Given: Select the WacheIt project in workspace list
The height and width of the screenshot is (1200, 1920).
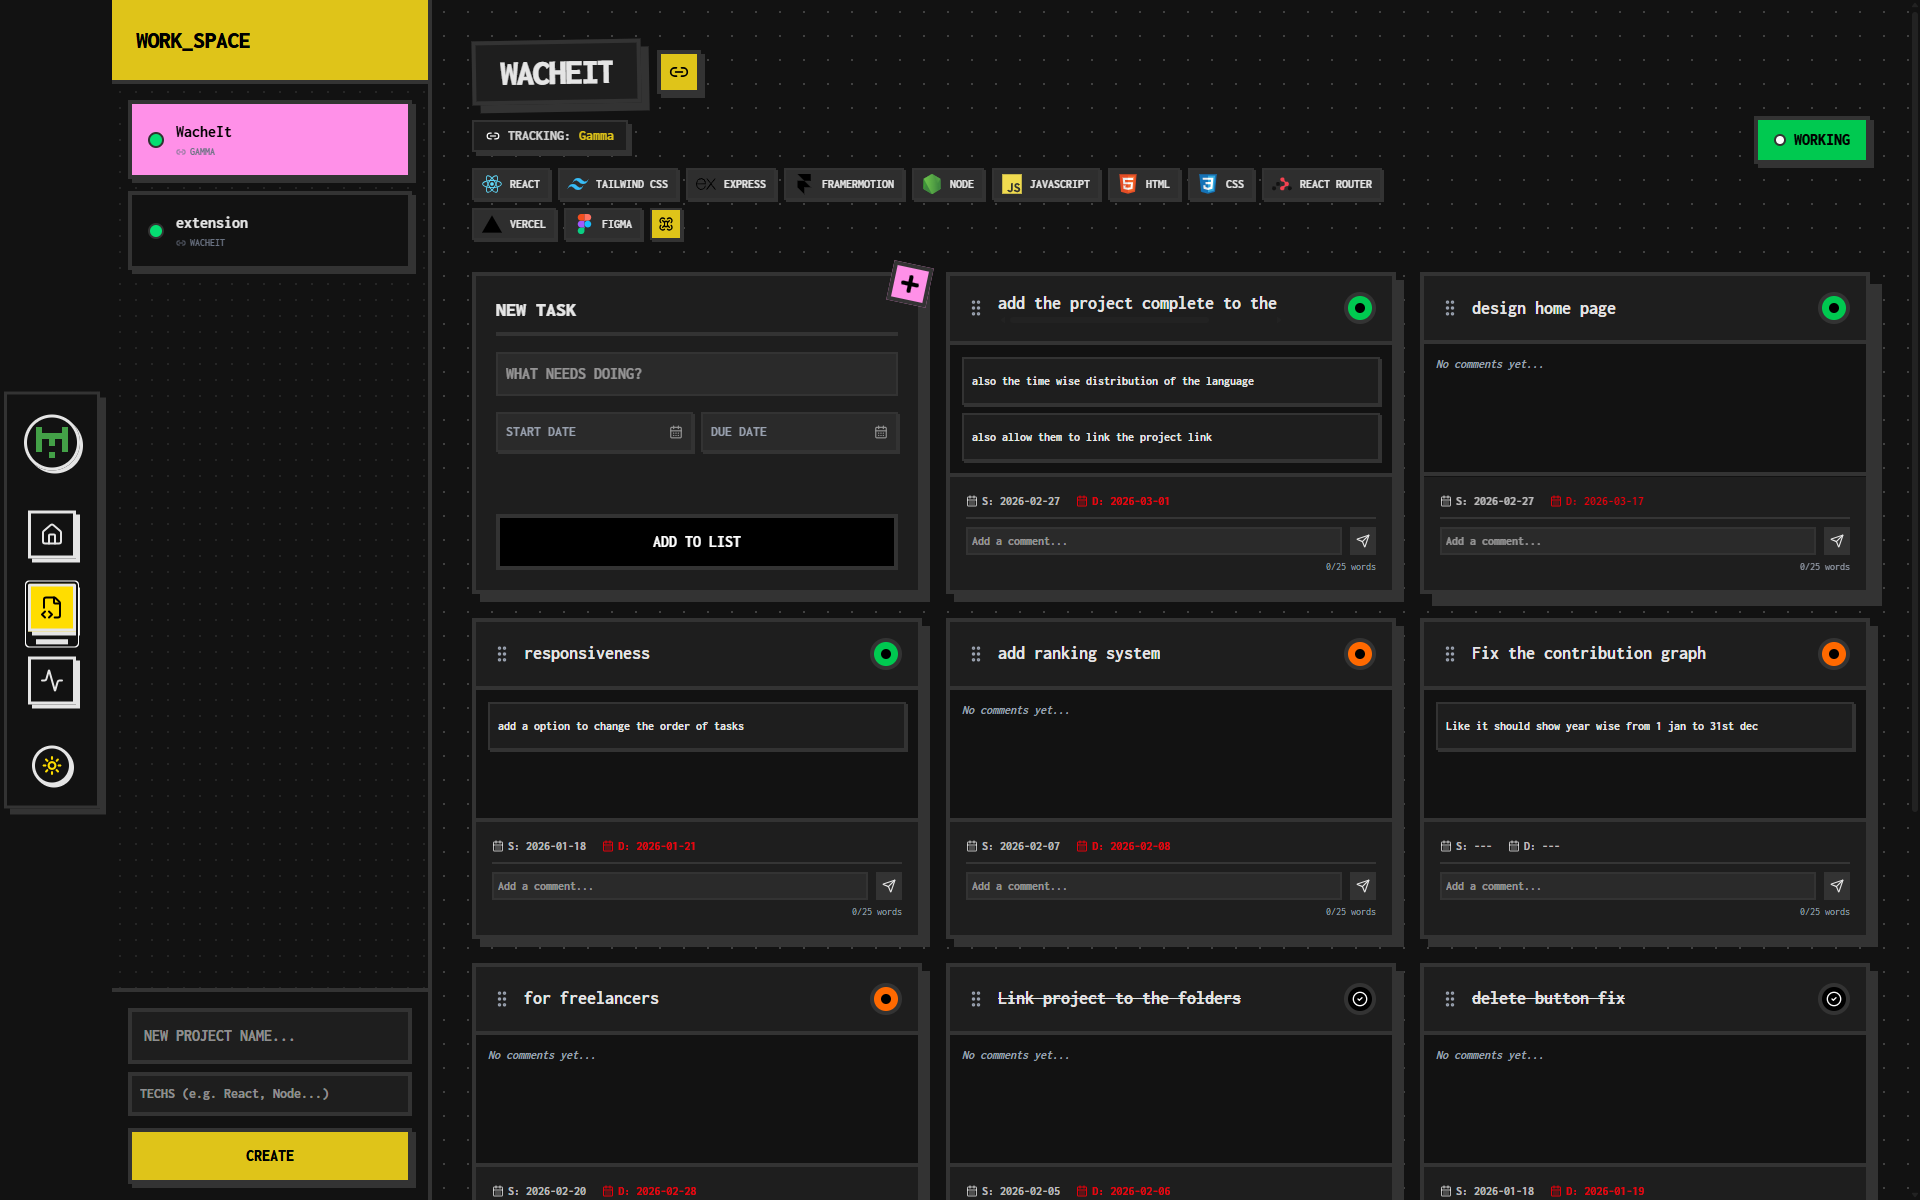Looking at the screenshot, I should 270,140.
